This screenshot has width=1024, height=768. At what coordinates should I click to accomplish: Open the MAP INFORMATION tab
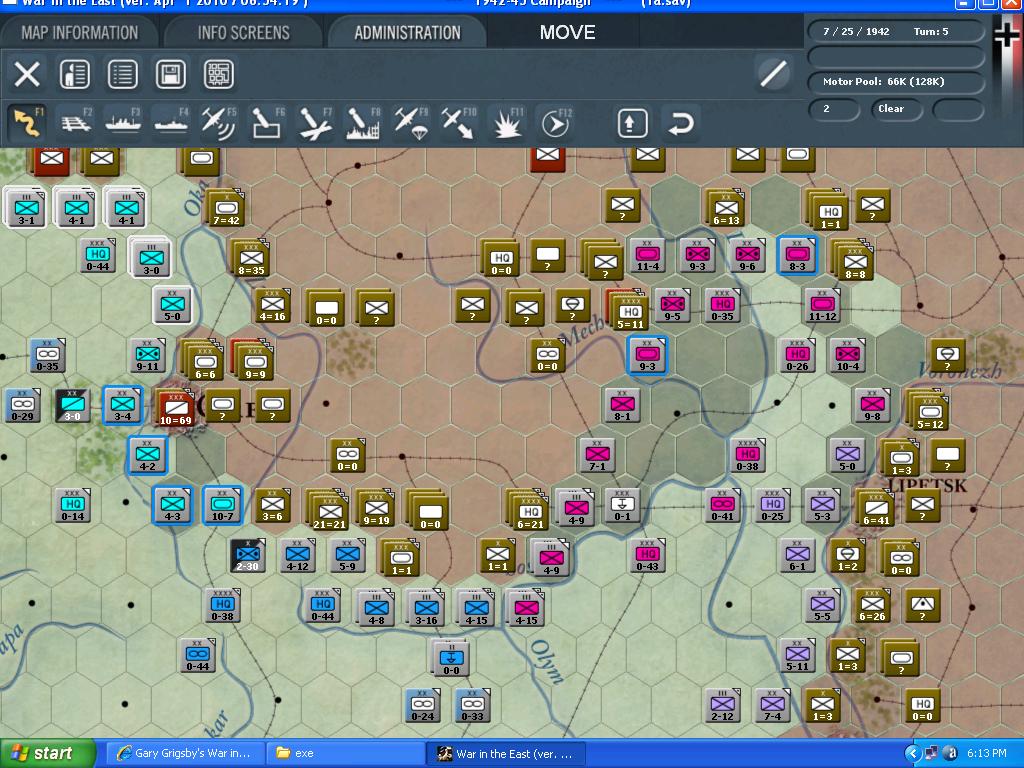(x=80, y=33)
